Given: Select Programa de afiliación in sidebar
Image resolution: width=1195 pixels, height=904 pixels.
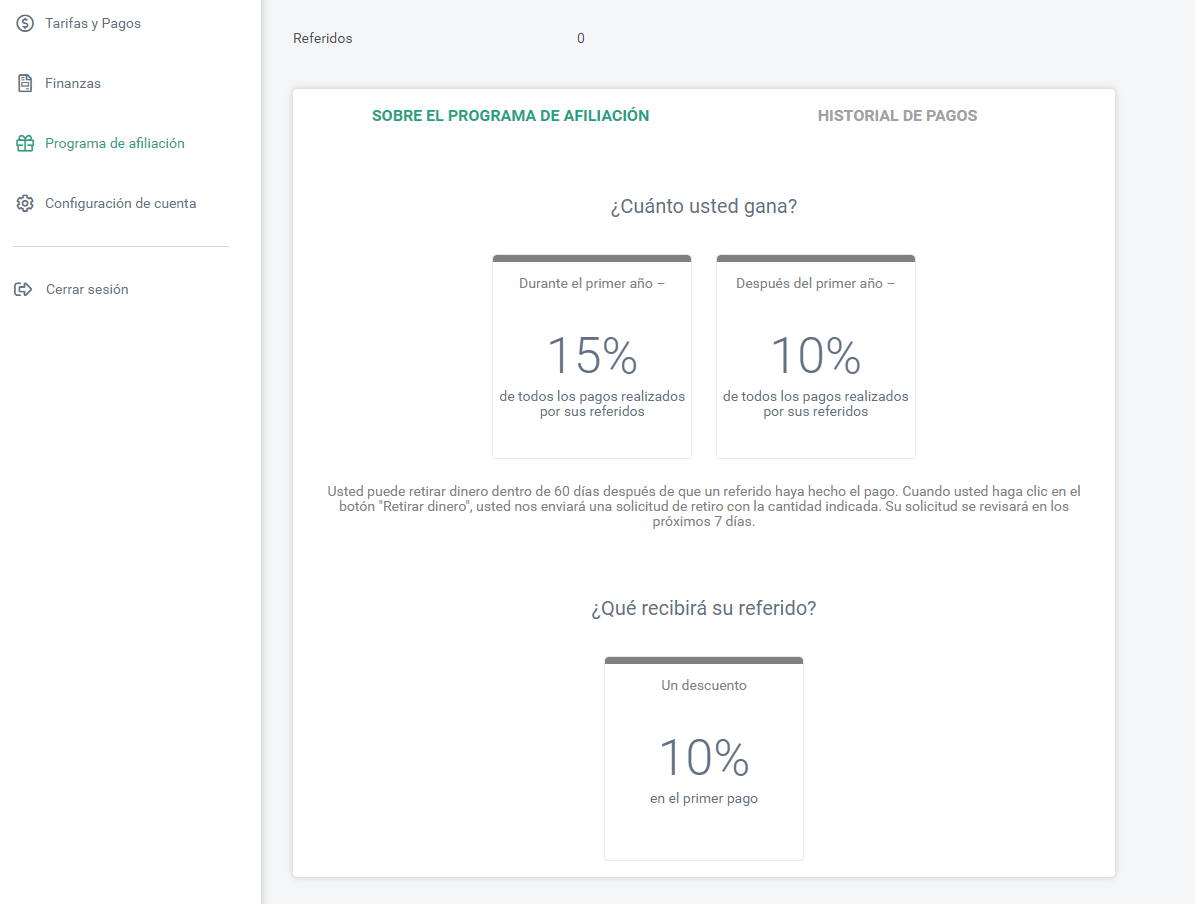Looking at the screenshot, I should pyautogui.click(x=114, y=143).
